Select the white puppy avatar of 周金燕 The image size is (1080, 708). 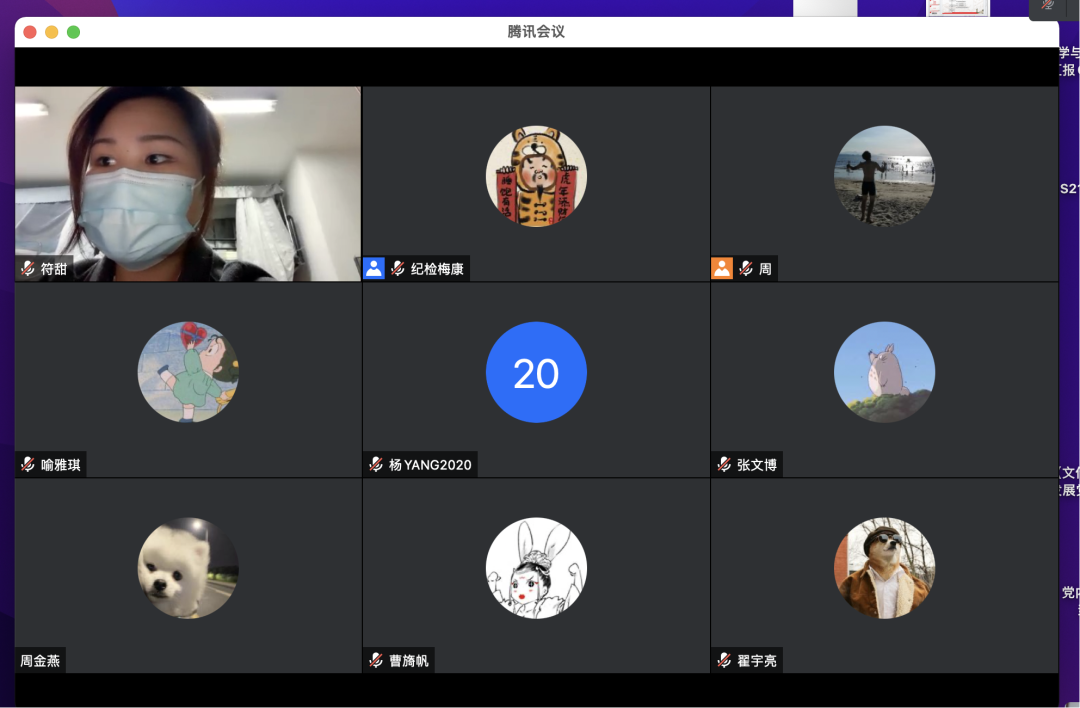[x=188, y=568]
